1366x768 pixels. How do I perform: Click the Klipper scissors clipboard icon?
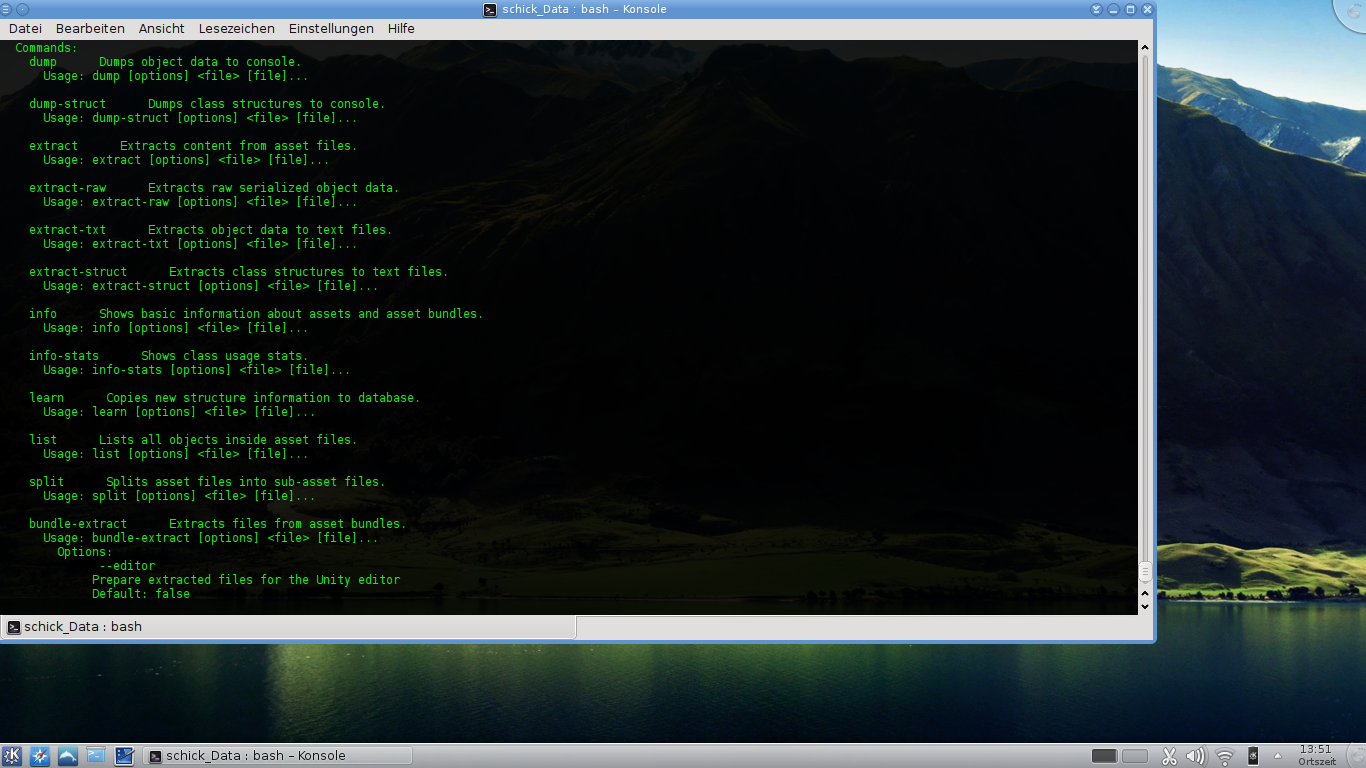1170,756
